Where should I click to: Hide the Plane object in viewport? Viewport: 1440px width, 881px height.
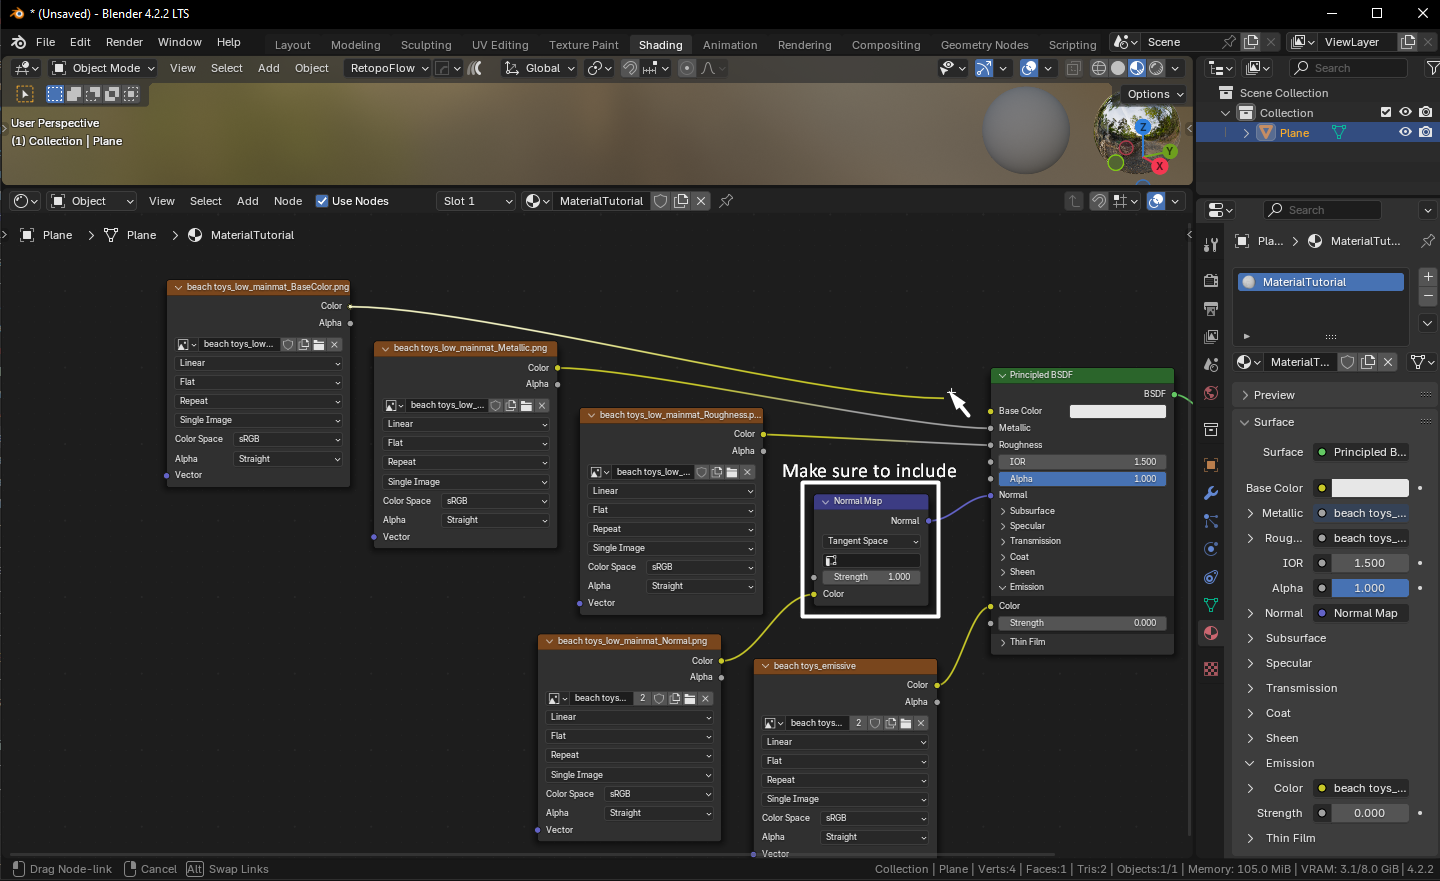(x=1405, y=132)
